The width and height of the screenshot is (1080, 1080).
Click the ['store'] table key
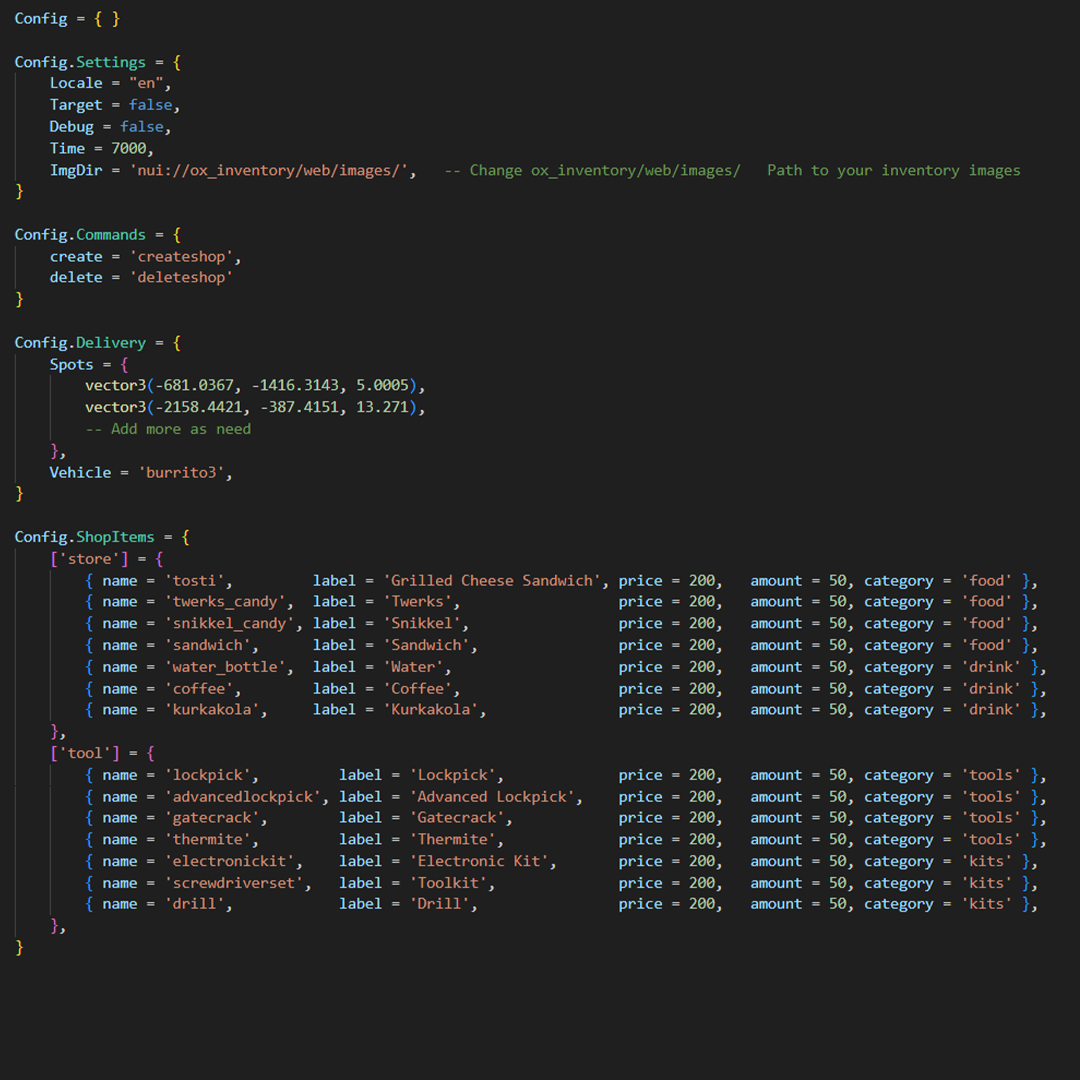click(x=89, y=559)
